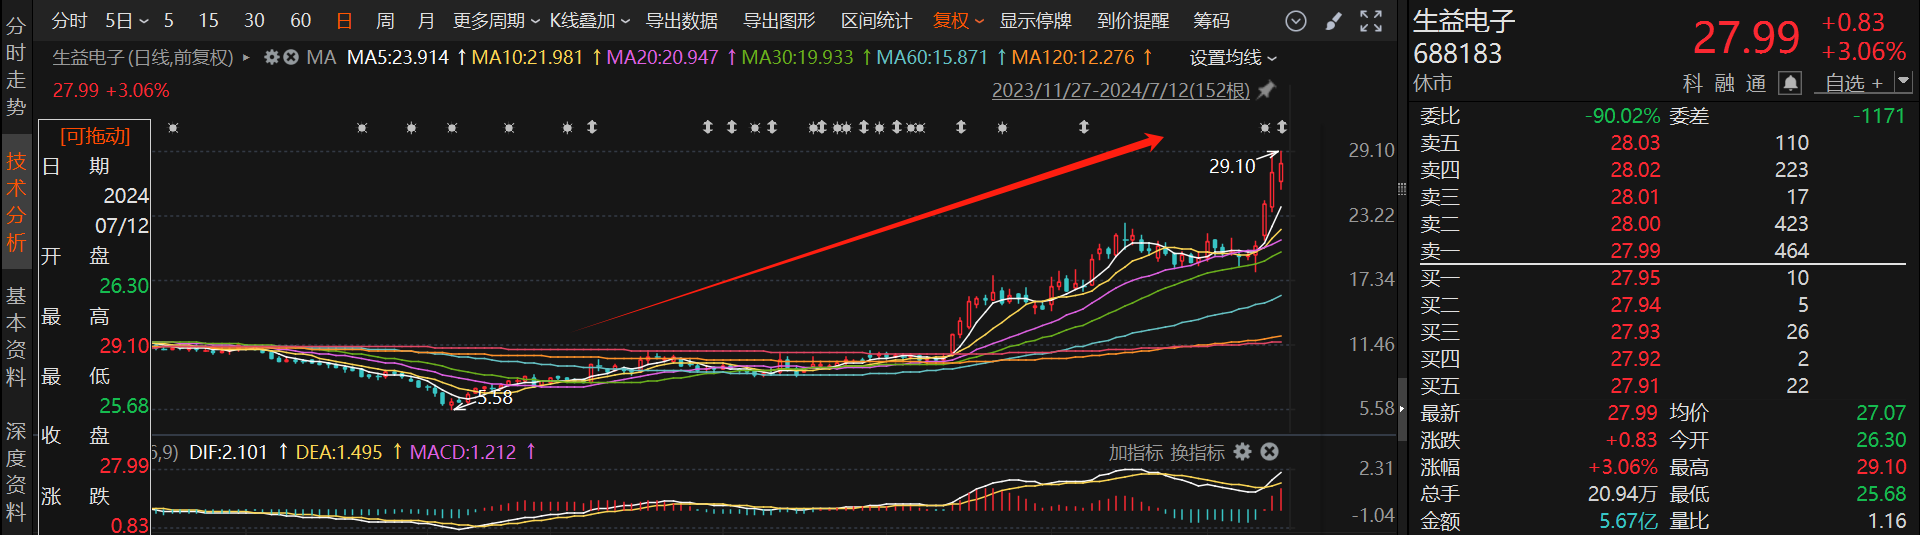The image size is (1920, 535).
Task: Click the 可拖动 panel header
Action: click(x=95, y=136)
